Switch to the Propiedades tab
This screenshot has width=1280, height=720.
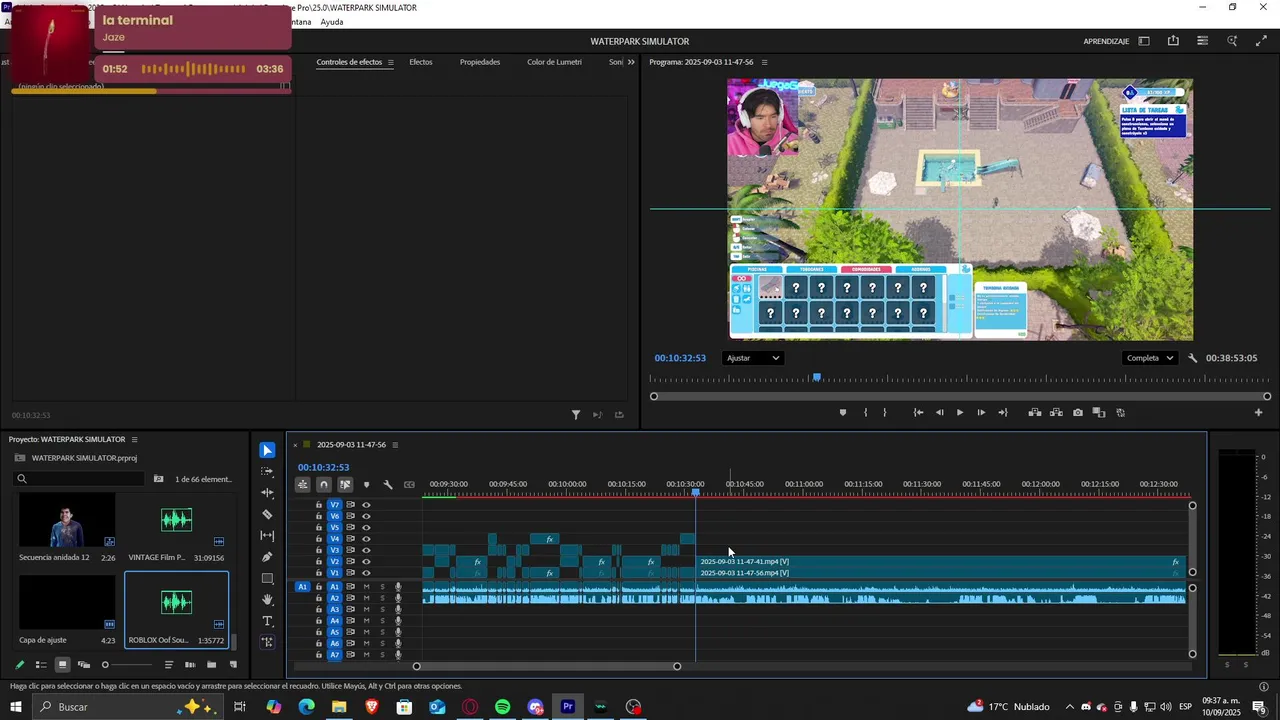480,62
